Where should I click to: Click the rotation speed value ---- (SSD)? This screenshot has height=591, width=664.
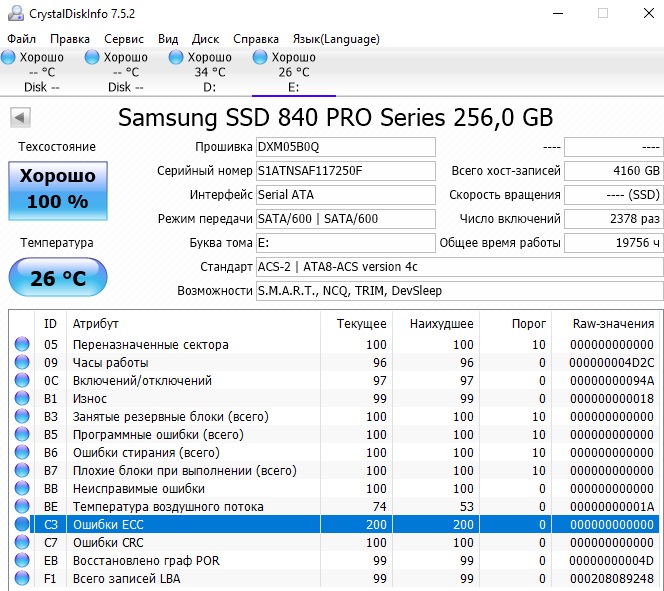point(614,195)
